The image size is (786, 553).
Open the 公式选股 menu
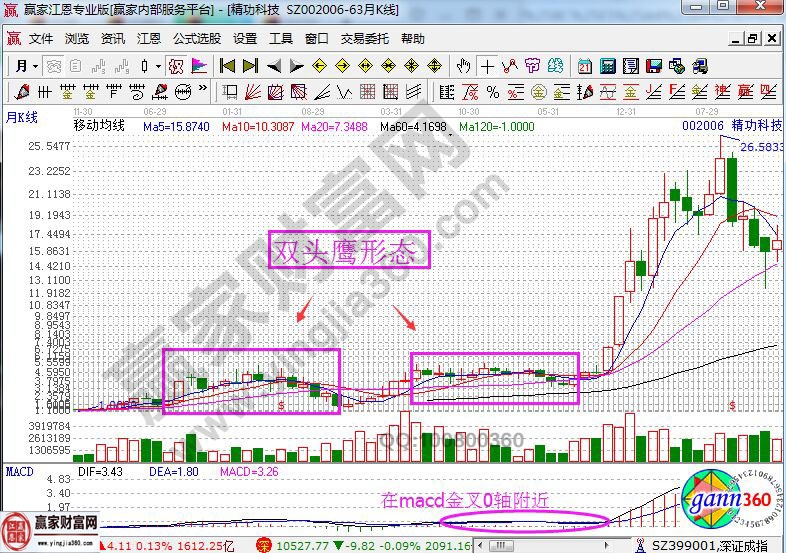tap(197, 39)
